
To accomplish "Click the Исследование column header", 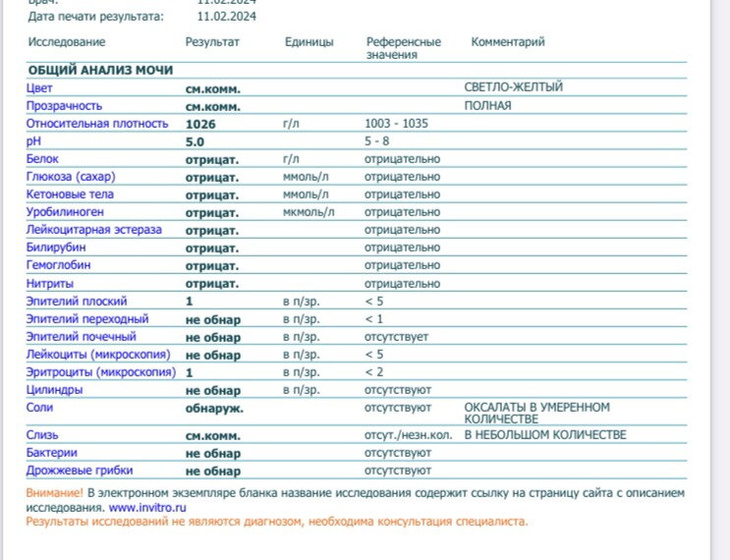I will [x=67, y=42].
